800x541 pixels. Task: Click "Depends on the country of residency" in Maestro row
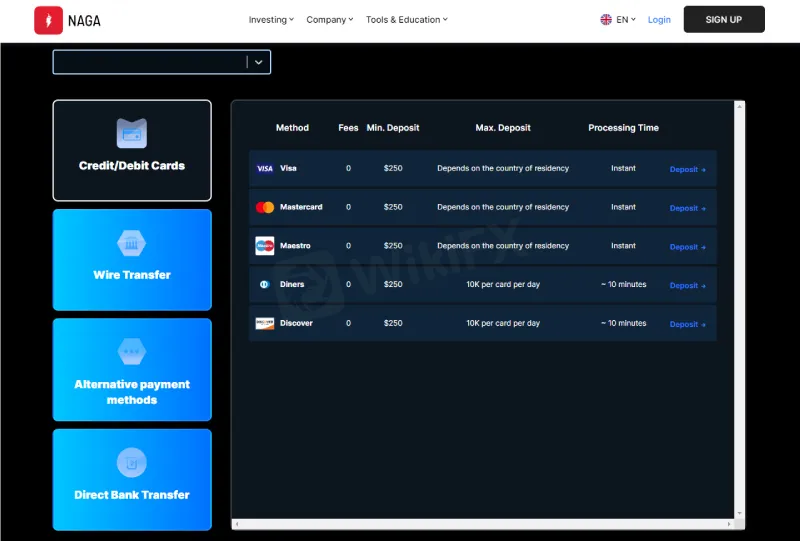coord(503,245)
